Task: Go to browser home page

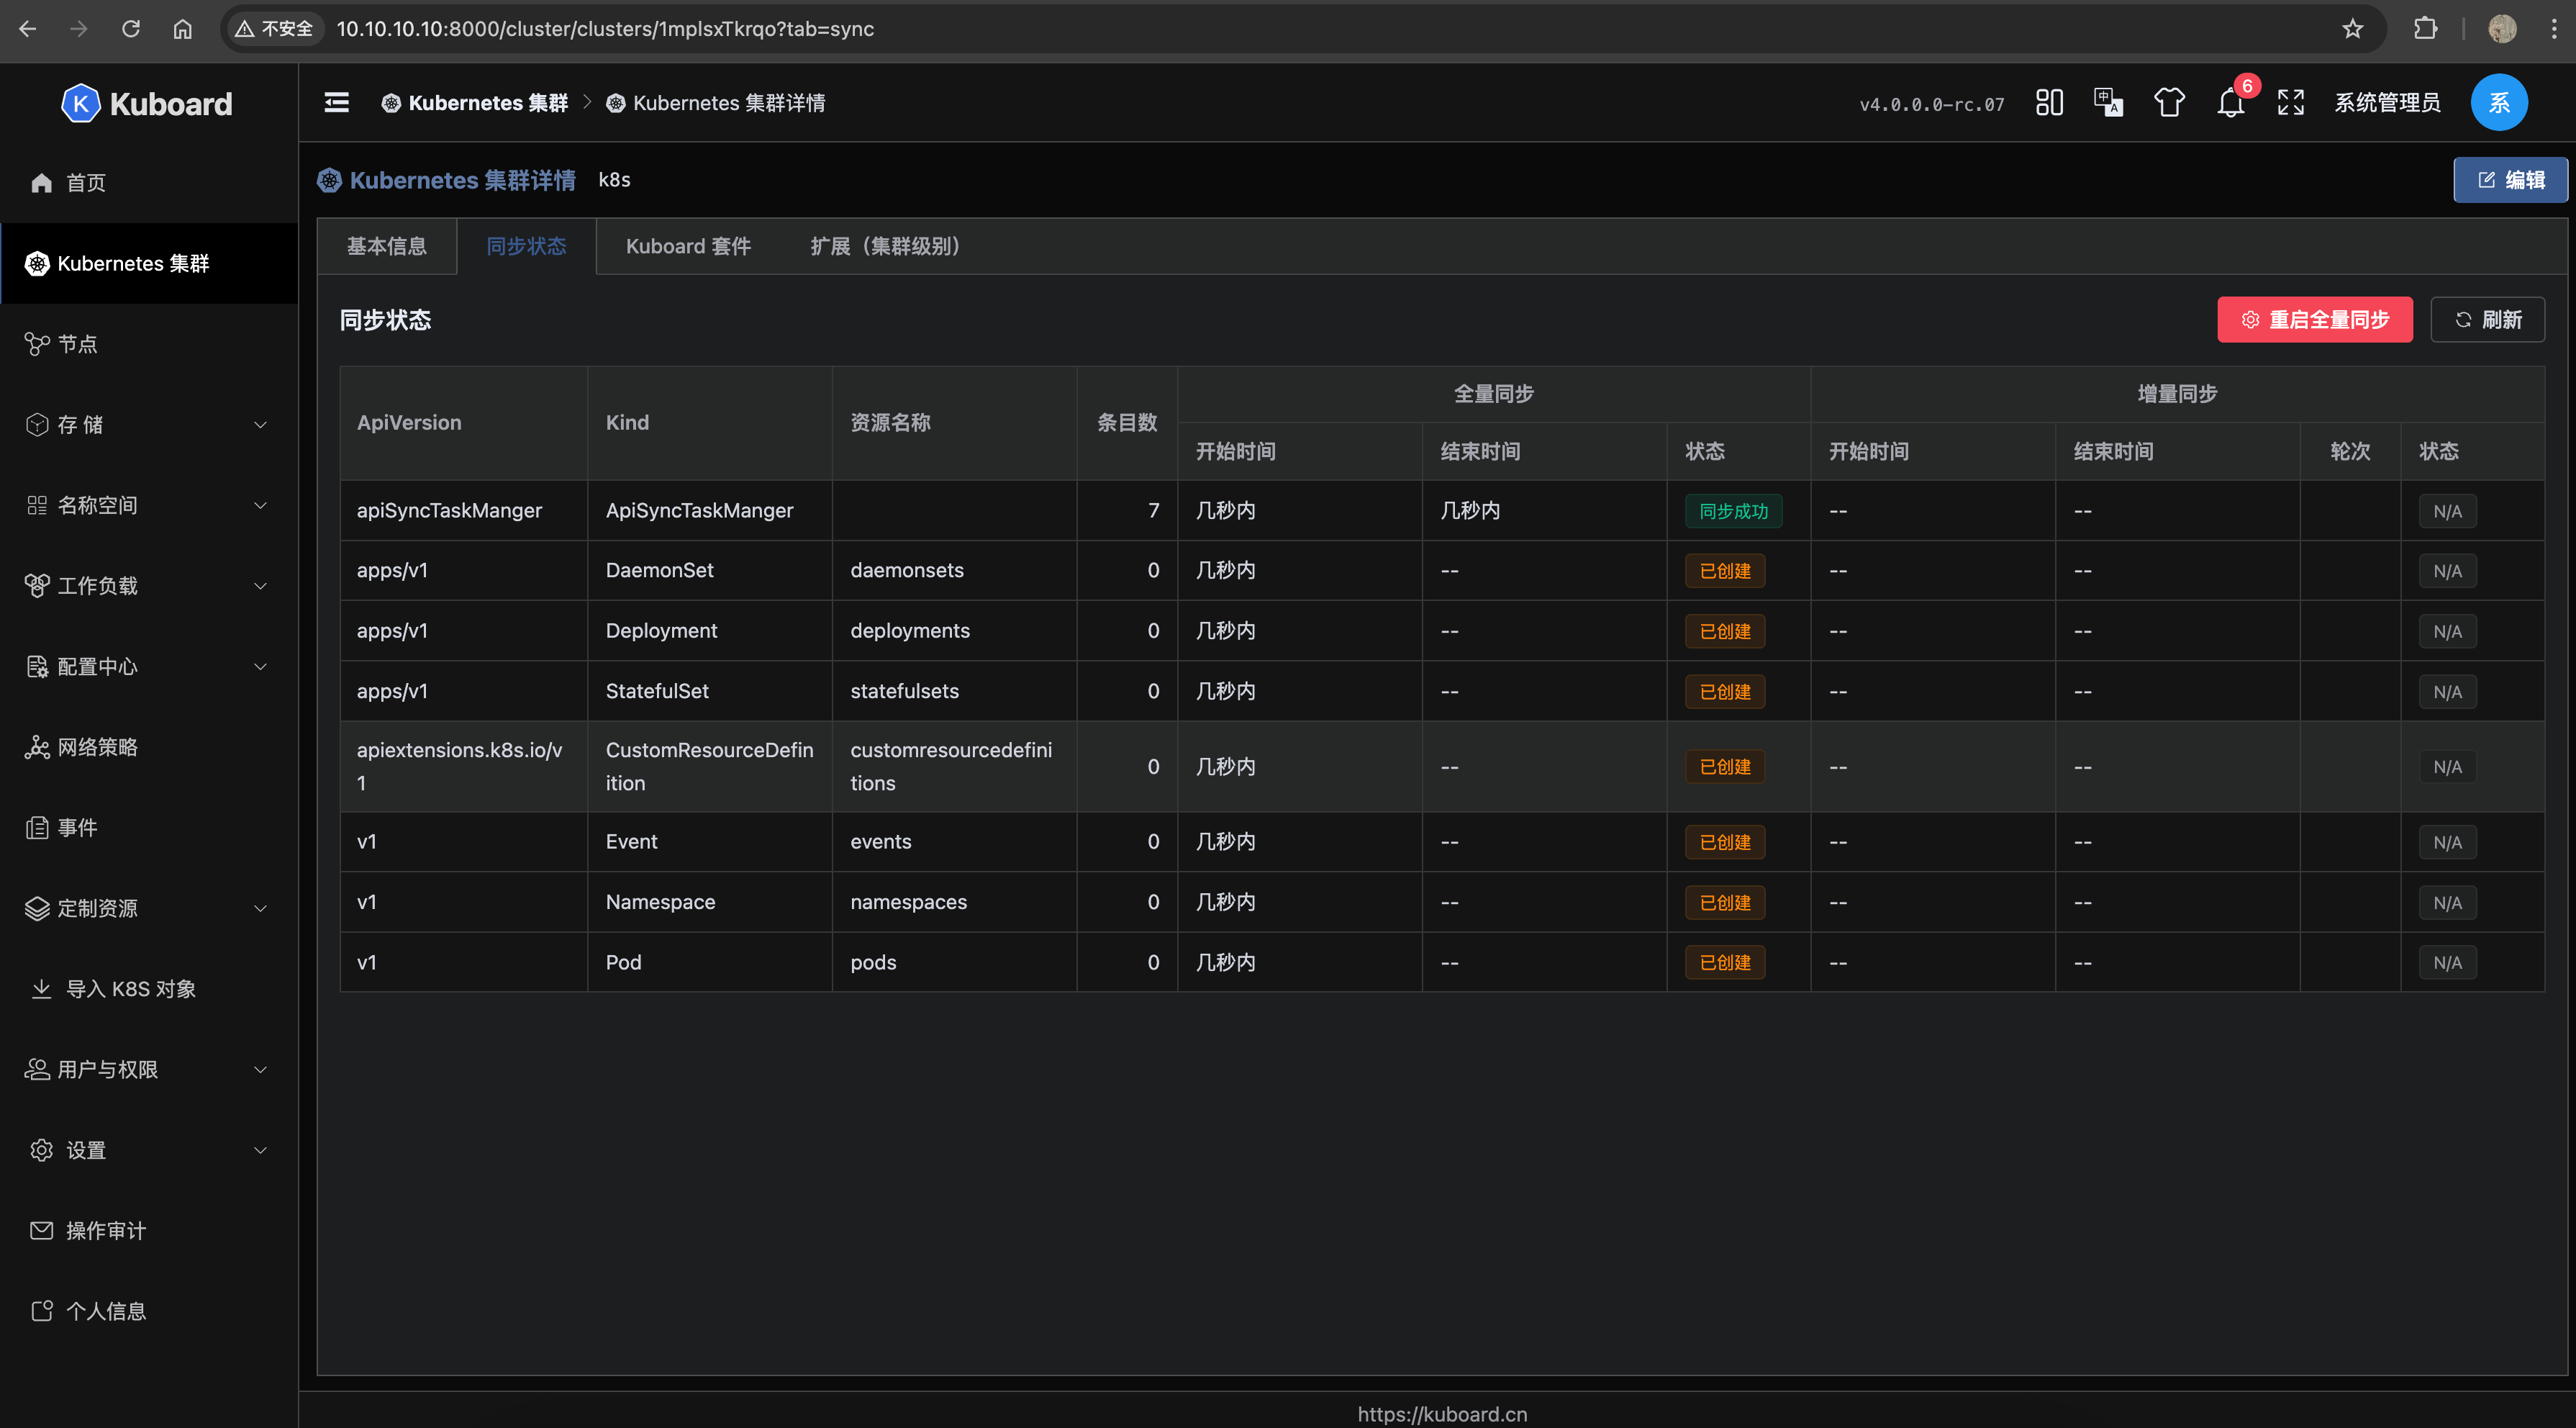Action: tap(182, 29)
